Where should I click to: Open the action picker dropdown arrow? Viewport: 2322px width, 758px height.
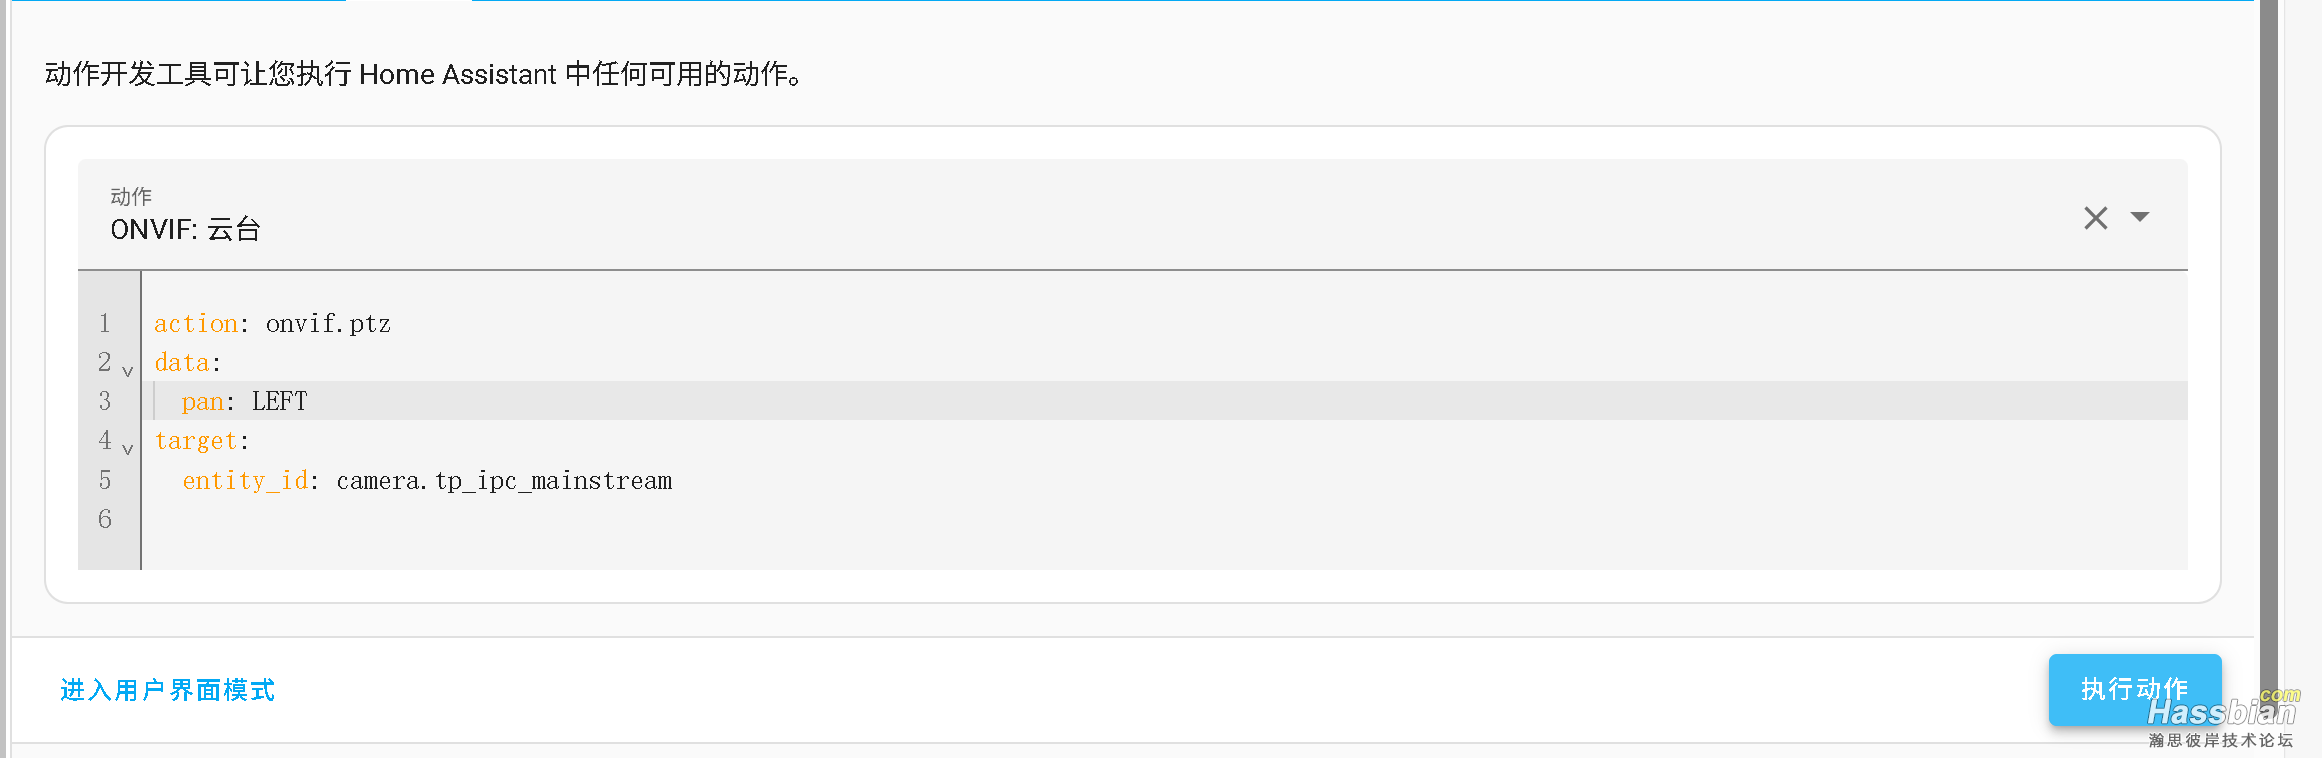pos(2140,217)
